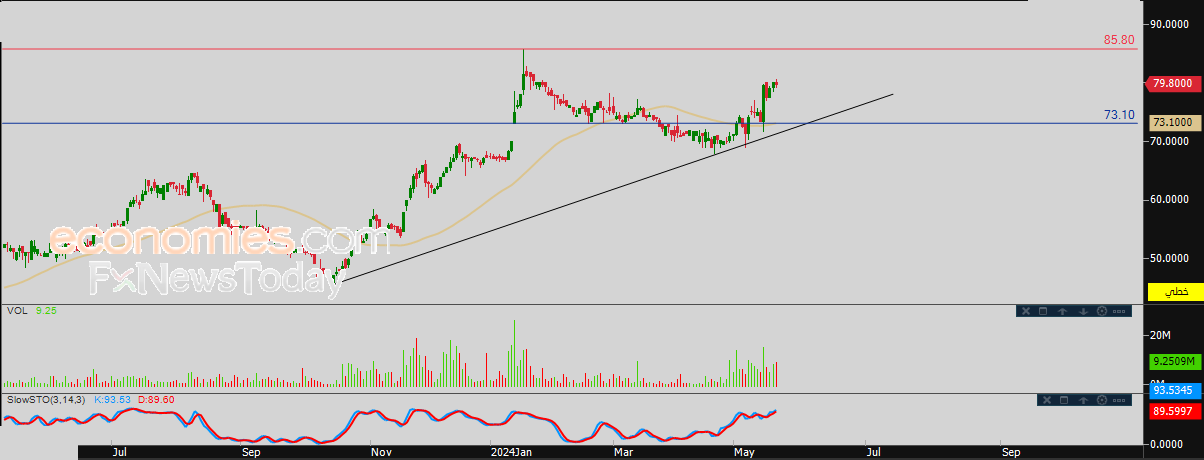Viewport: 1204px width, 460px height.
Task: Maximize the VOL volume pane
Action: coord(1043,311)
